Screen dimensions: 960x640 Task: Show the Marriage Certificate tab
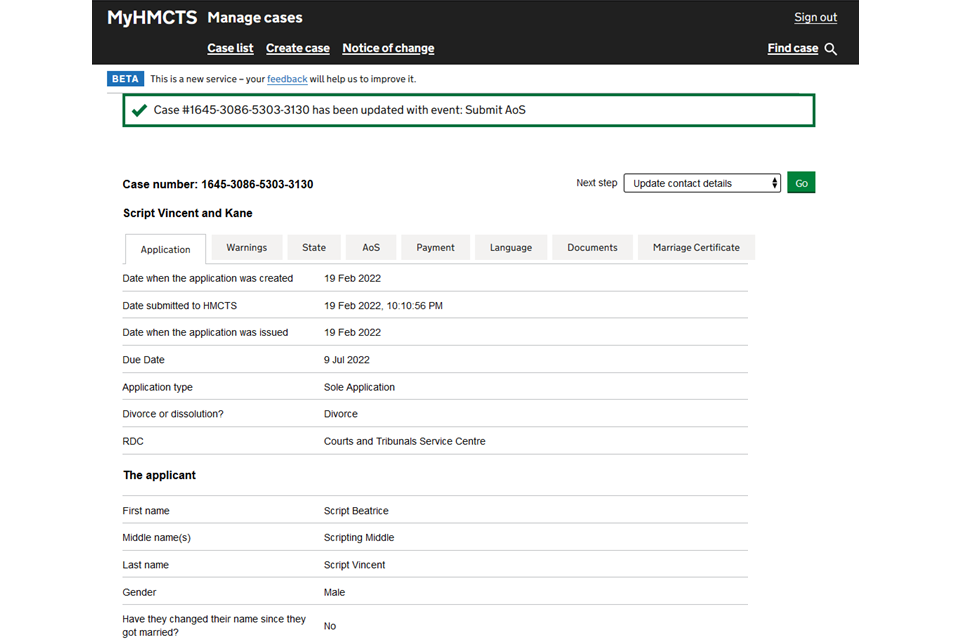tap(696, 248)
